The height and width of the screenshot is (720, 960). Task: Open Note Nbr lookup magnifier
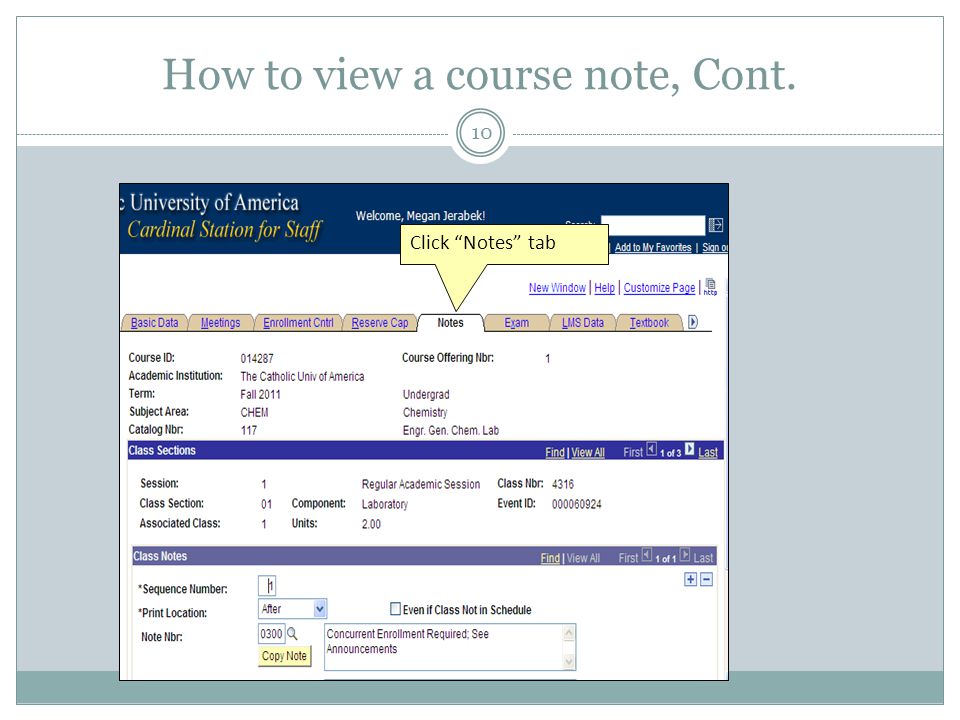pos(292,634)
